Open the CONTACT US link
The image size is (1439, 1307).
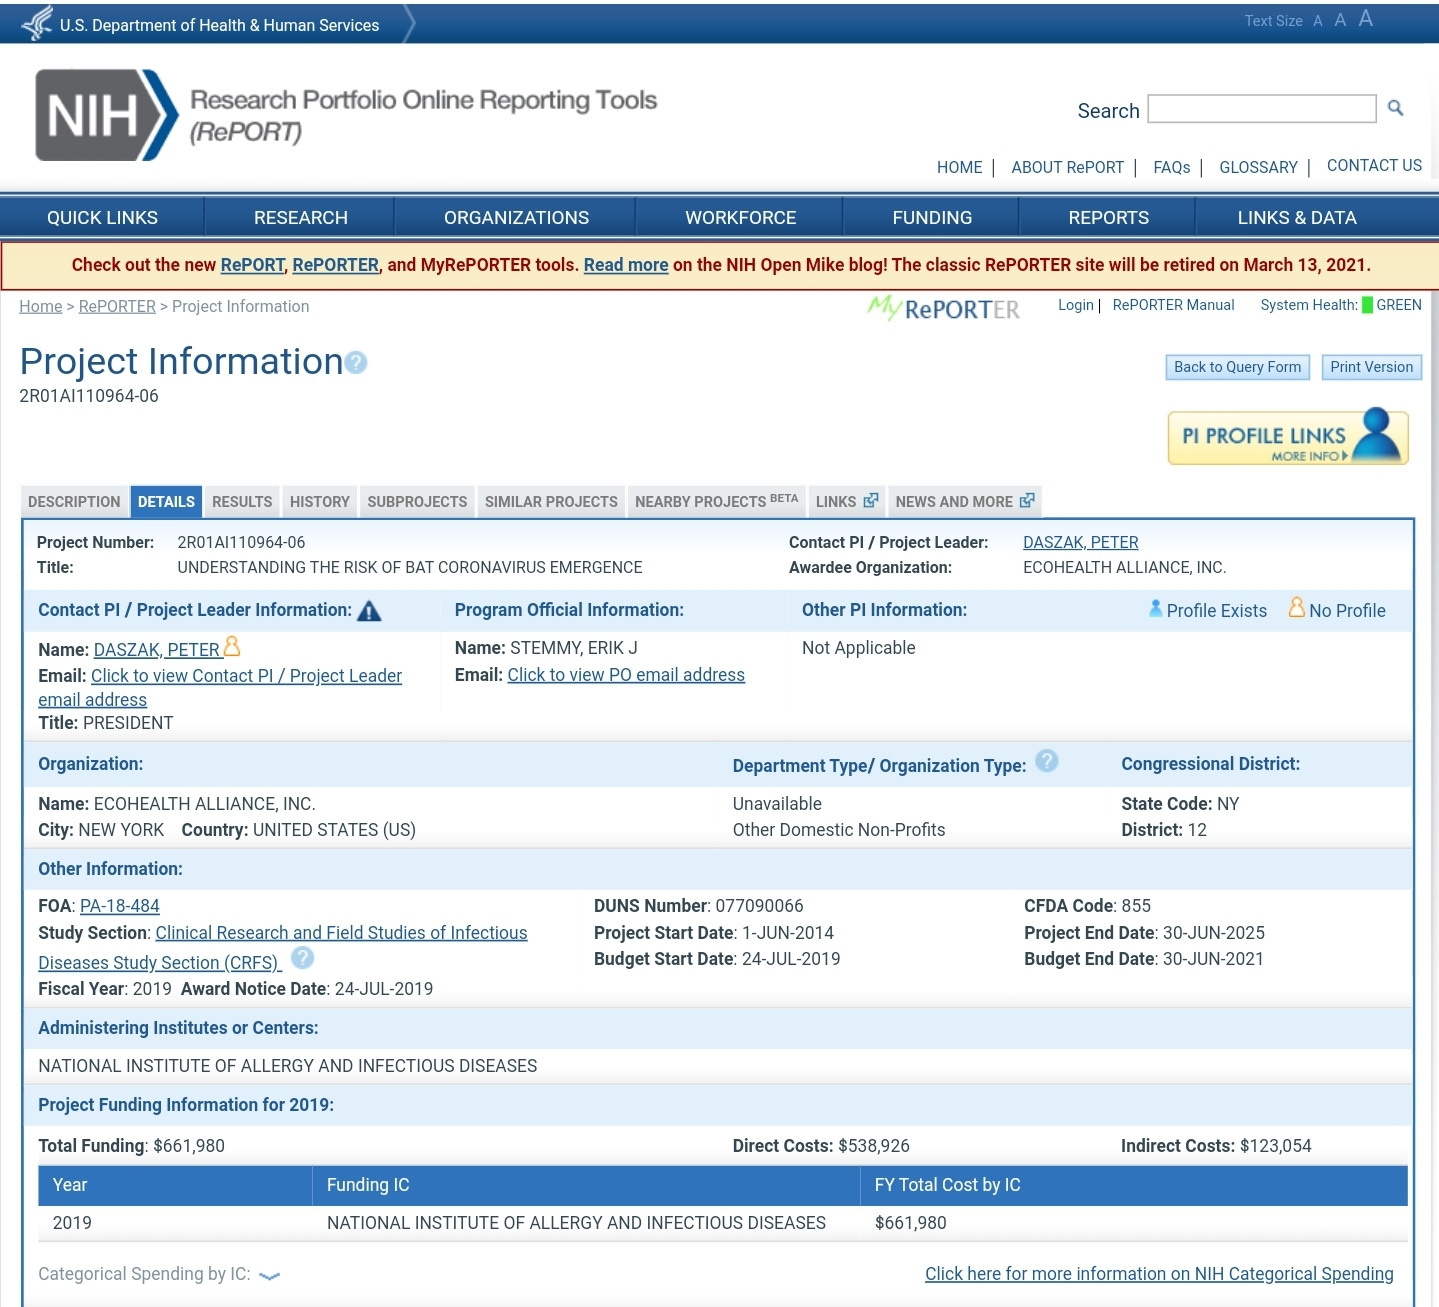(x=1374, y=165)
